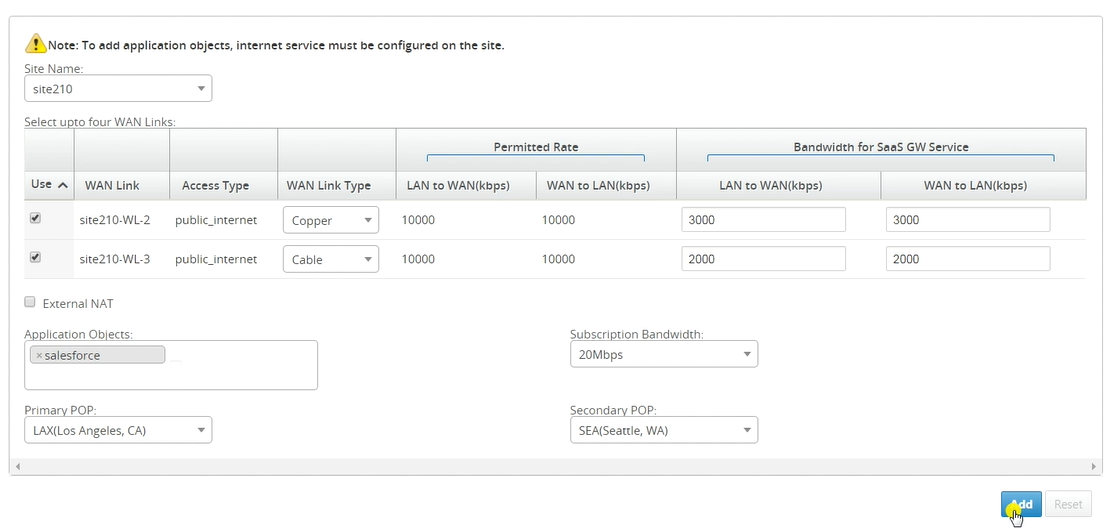Click the Add button

(x=1021, y=504)
